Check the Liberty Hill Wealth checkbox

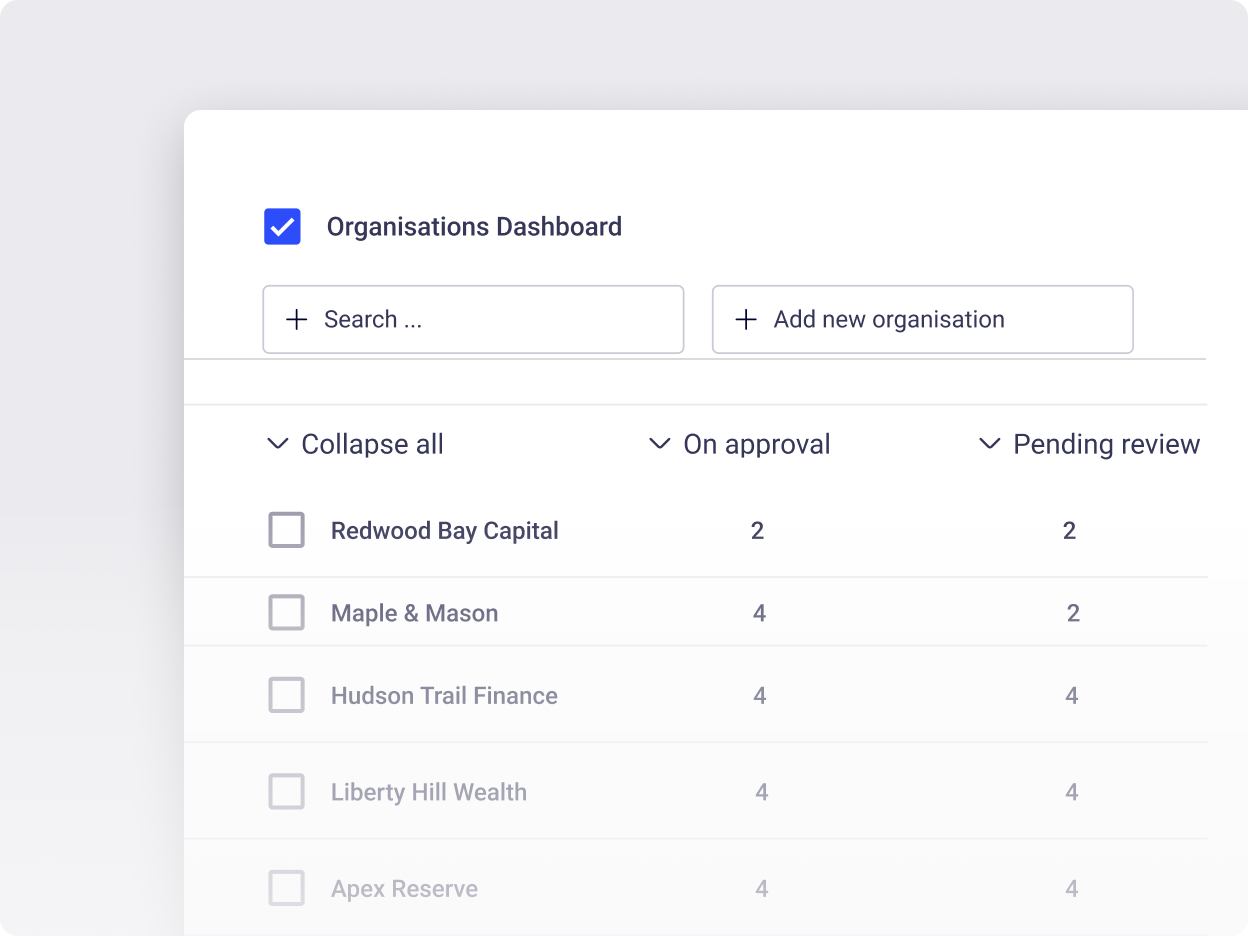tap(286, 791)
